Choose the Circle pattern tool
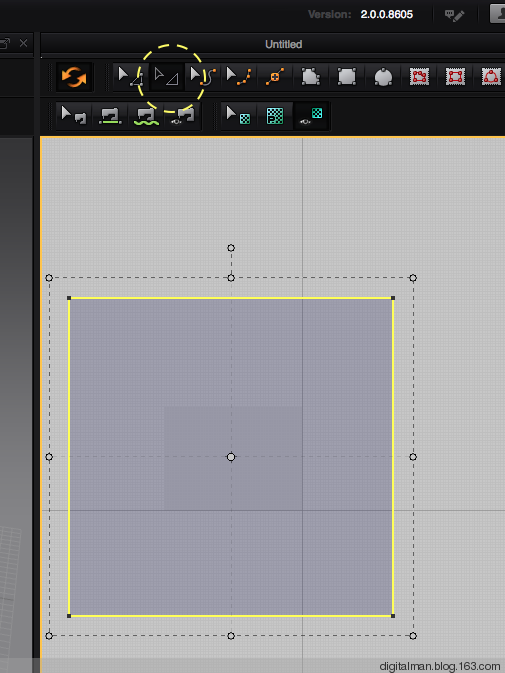505x673 pixels. pyautogui.click(x=383, y=77)
